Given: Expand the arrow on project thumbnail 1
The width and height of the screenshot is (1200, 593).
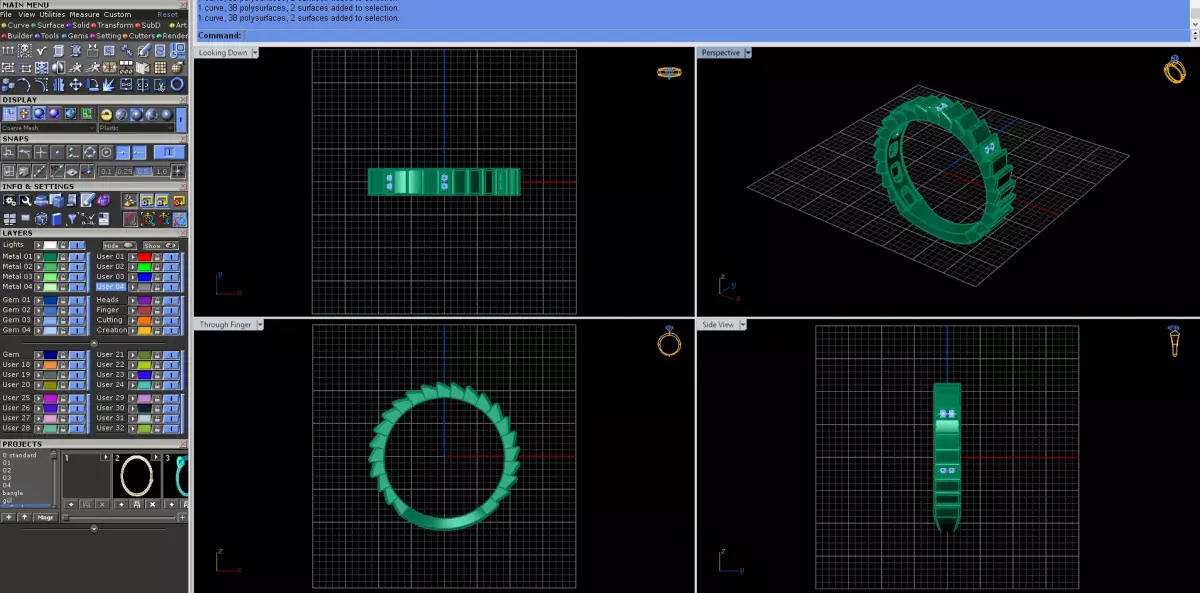Looking at the screenshot, I should pyautogui.click(x=106, y=457).
